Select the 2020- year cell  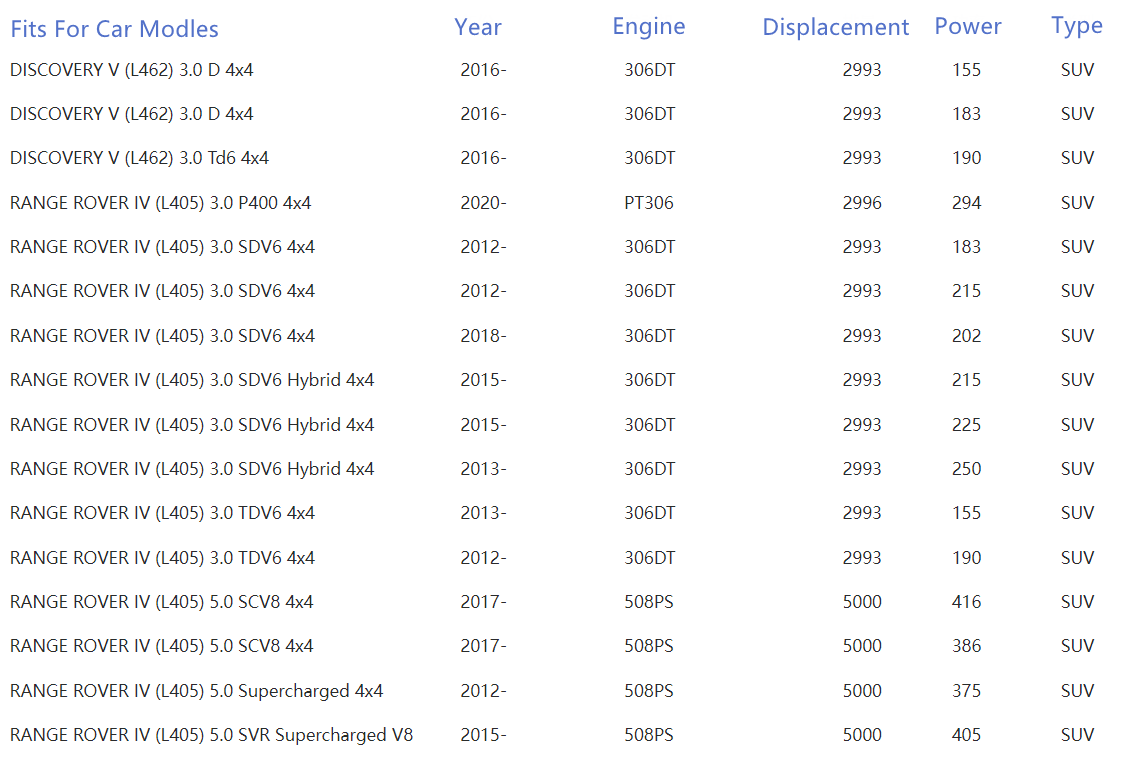[483, 203]
